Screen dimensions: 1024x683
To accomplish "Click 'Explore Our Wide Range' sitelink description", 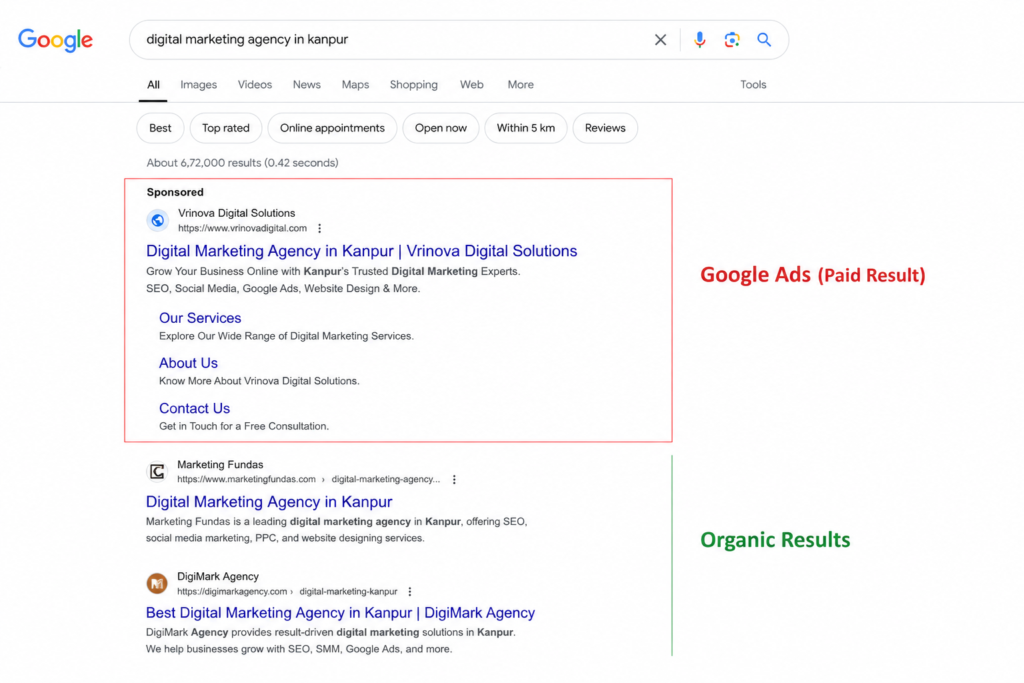I will (x=286, y=336).
